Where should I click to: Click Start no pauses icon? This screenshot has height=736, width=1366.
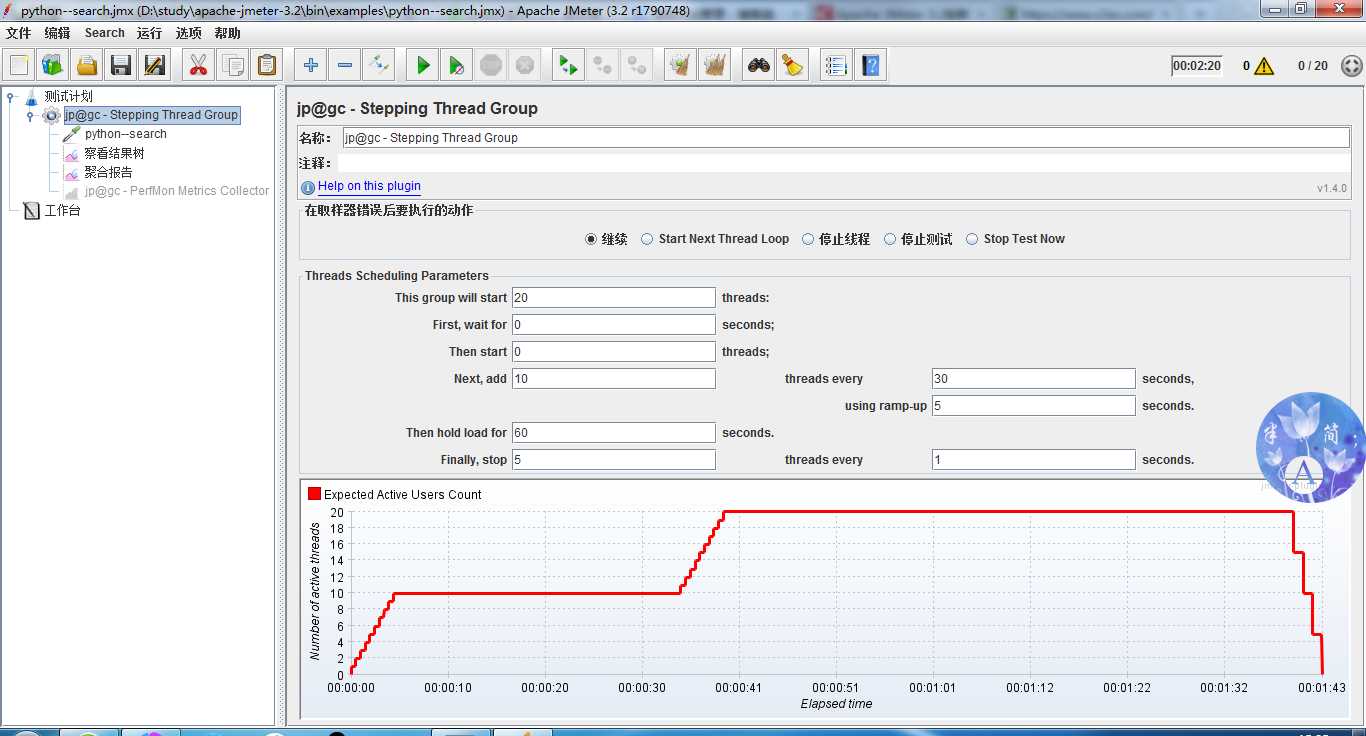point(457,66)
